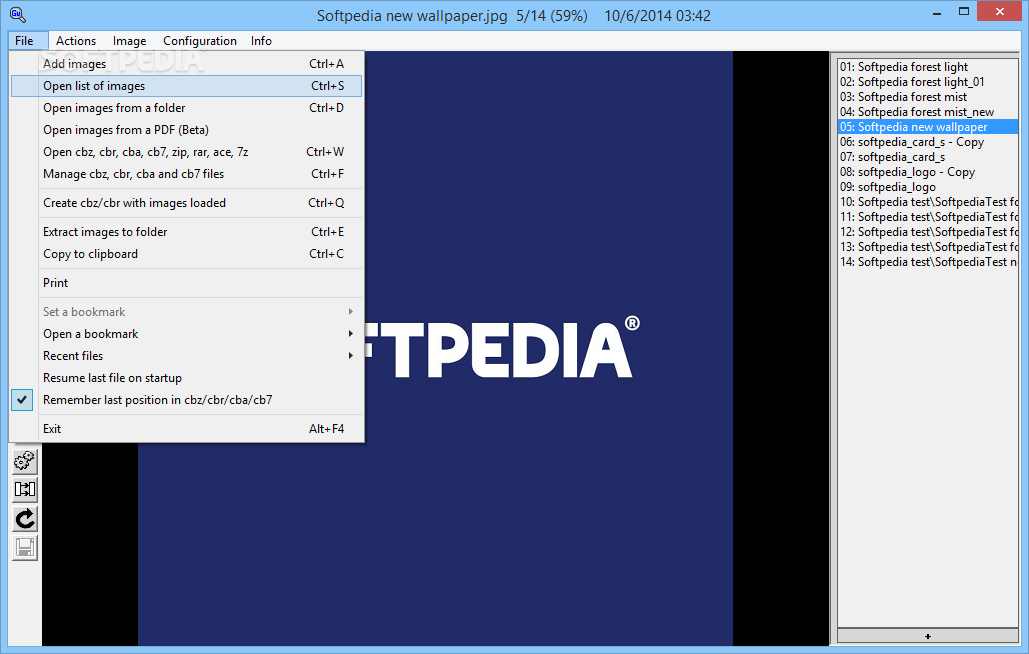Select list entry 11: Softpedia test
This screenshot has width=1029, height=654.
click(928, 217)
